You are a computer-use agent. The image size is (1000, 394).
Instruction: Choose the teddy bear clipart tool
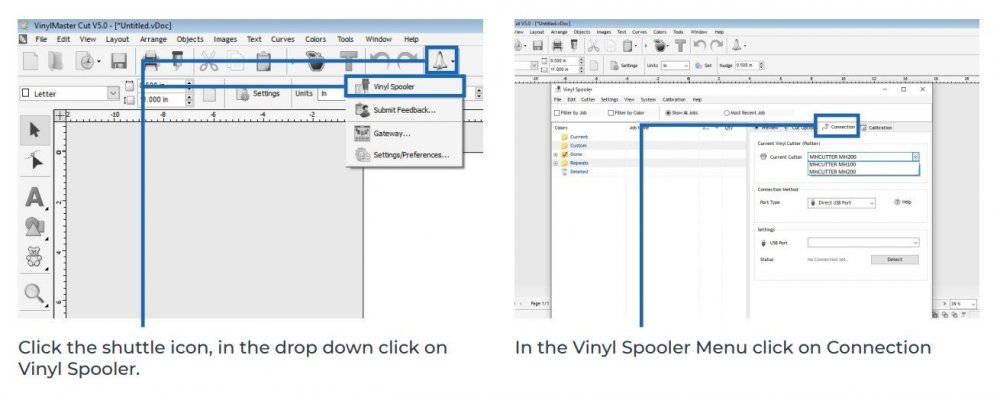coord(34,257)
